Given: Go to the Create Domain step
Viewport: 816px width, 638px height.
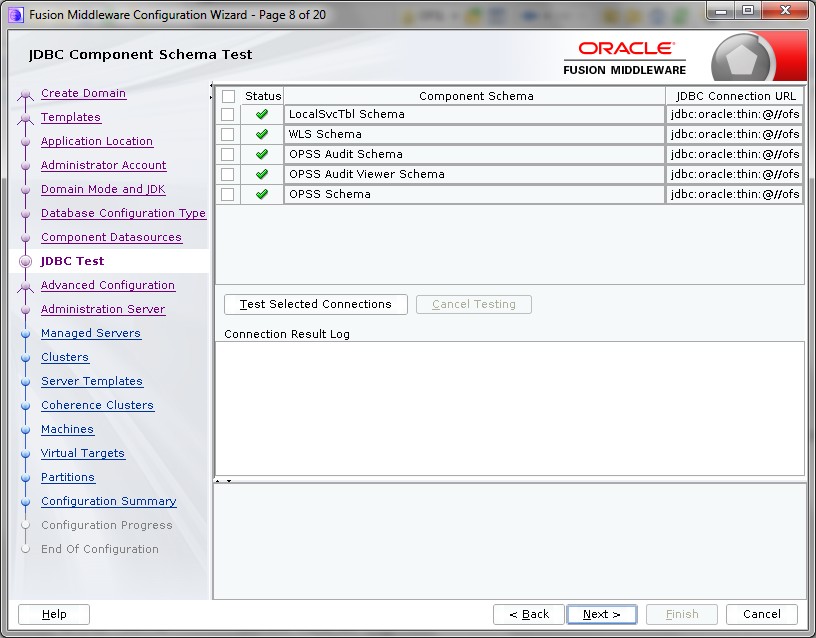Looking at the screenshot, I should coord(83,93).
